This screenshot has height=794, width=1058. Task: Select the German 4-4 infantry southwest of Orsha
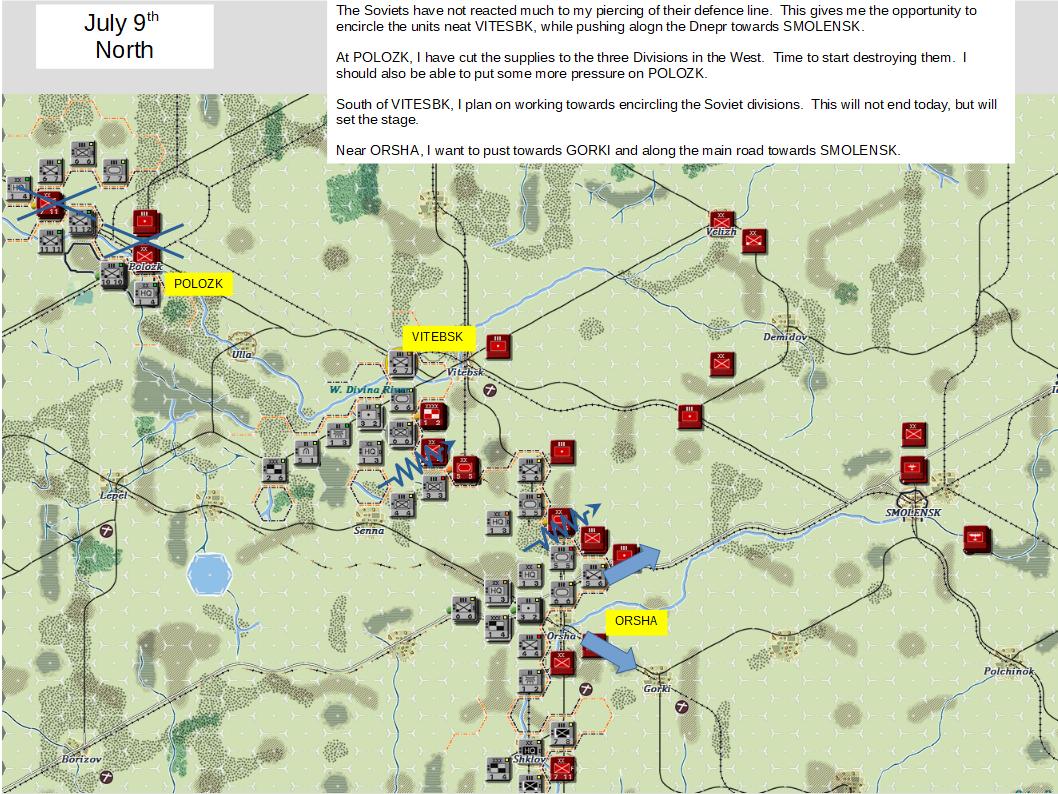[x=530, y=644]
